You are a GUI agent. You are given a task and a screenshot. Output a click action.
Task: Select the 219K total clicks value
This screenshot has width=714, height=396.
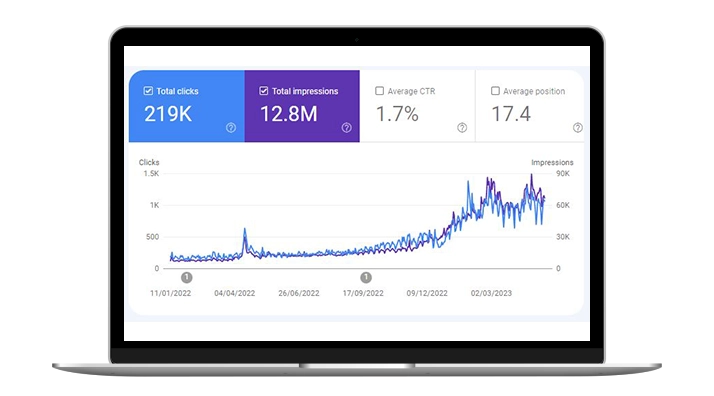pyautogui.click(x=168, y=114)
